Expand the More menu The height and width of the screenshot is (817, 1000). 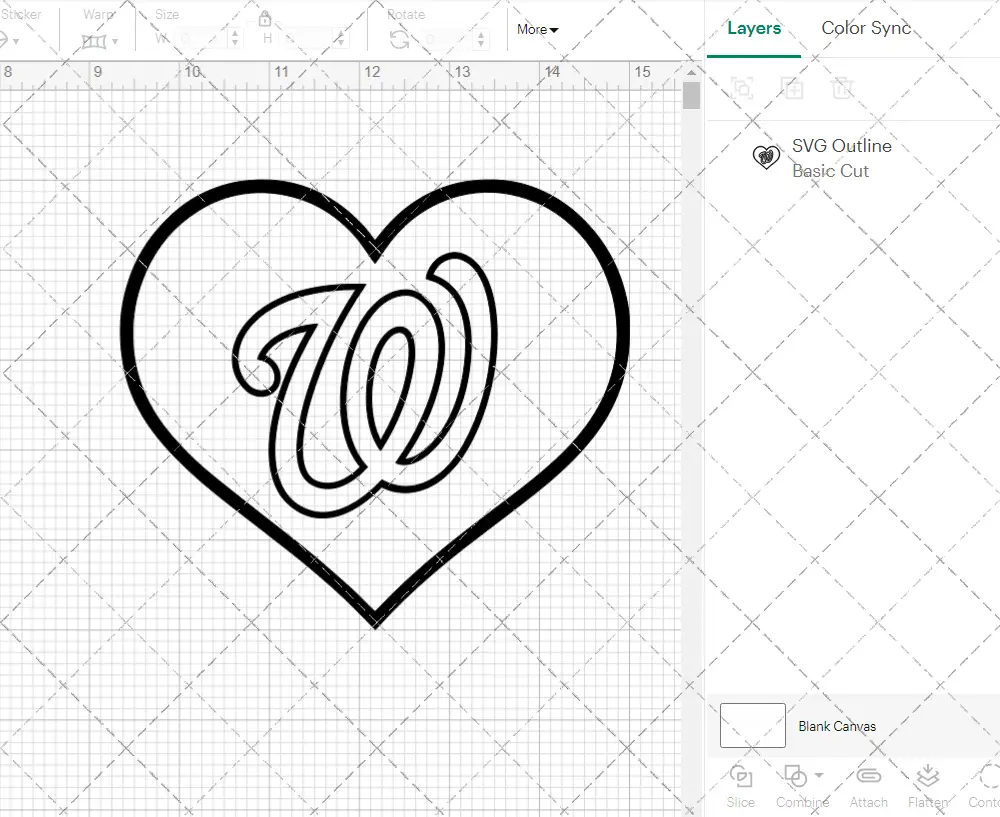click(538, 30)
